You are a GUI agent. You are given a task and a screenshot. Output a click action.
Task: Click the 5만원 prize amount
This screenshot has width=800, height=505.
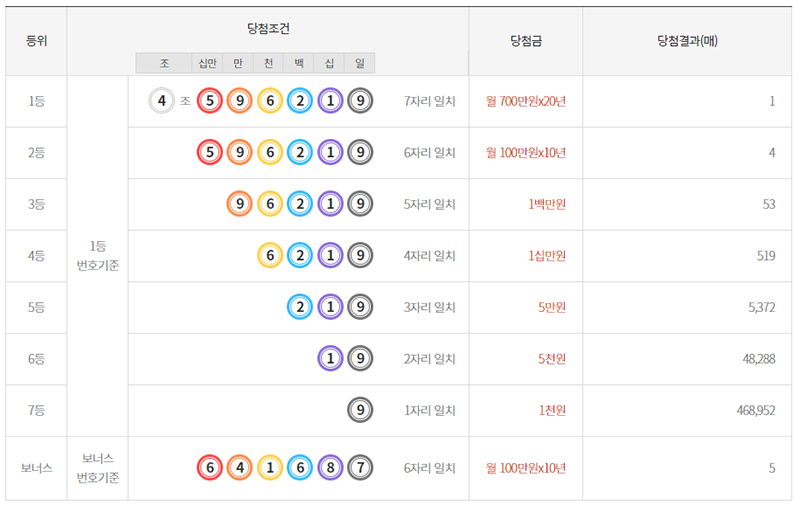click(552, 307)
